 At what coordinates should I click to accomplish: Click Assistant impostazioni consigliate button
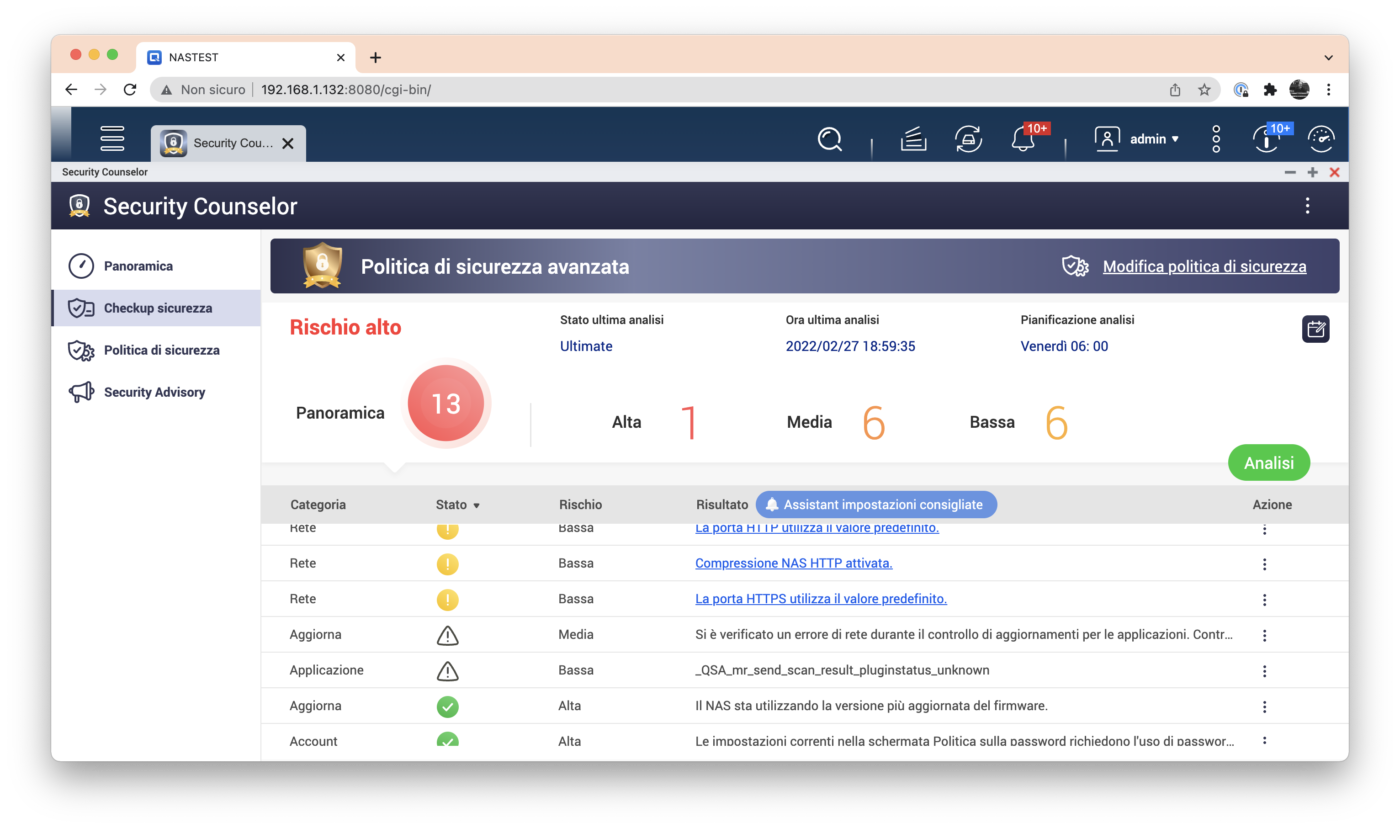tap(876, 505)
